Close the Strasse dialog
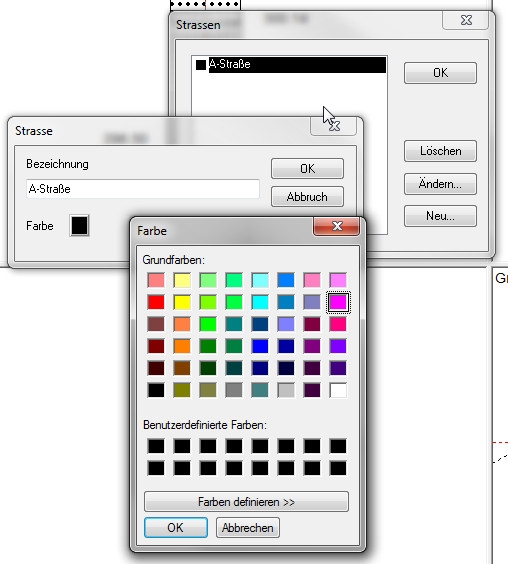The height and width of the screenshot is (564, 508). pyautogui.click(x=334, y=126)
